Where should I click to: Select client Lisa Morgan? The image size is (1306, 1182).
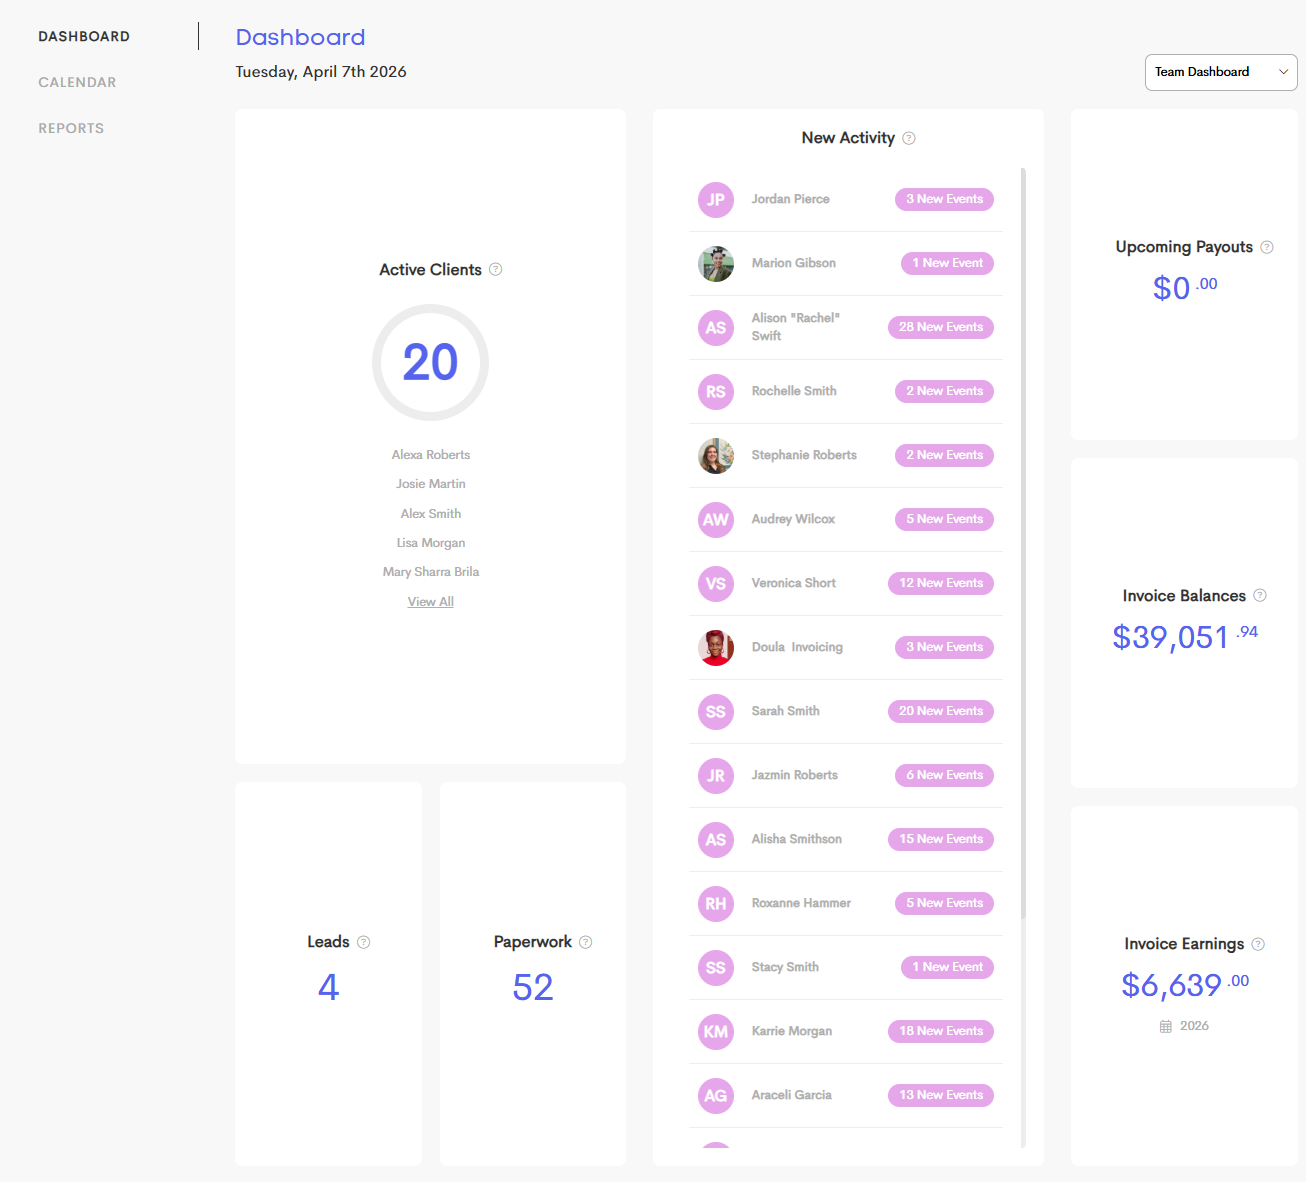coord(431,543)
